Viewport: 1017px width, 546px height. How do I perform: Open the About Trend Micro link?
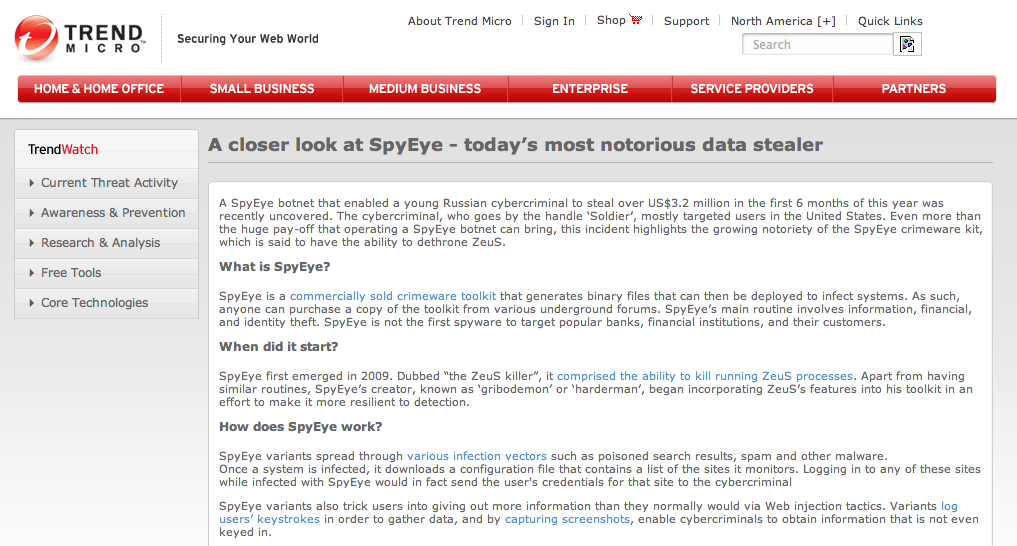pyautogui.click(x=459, y=21)
